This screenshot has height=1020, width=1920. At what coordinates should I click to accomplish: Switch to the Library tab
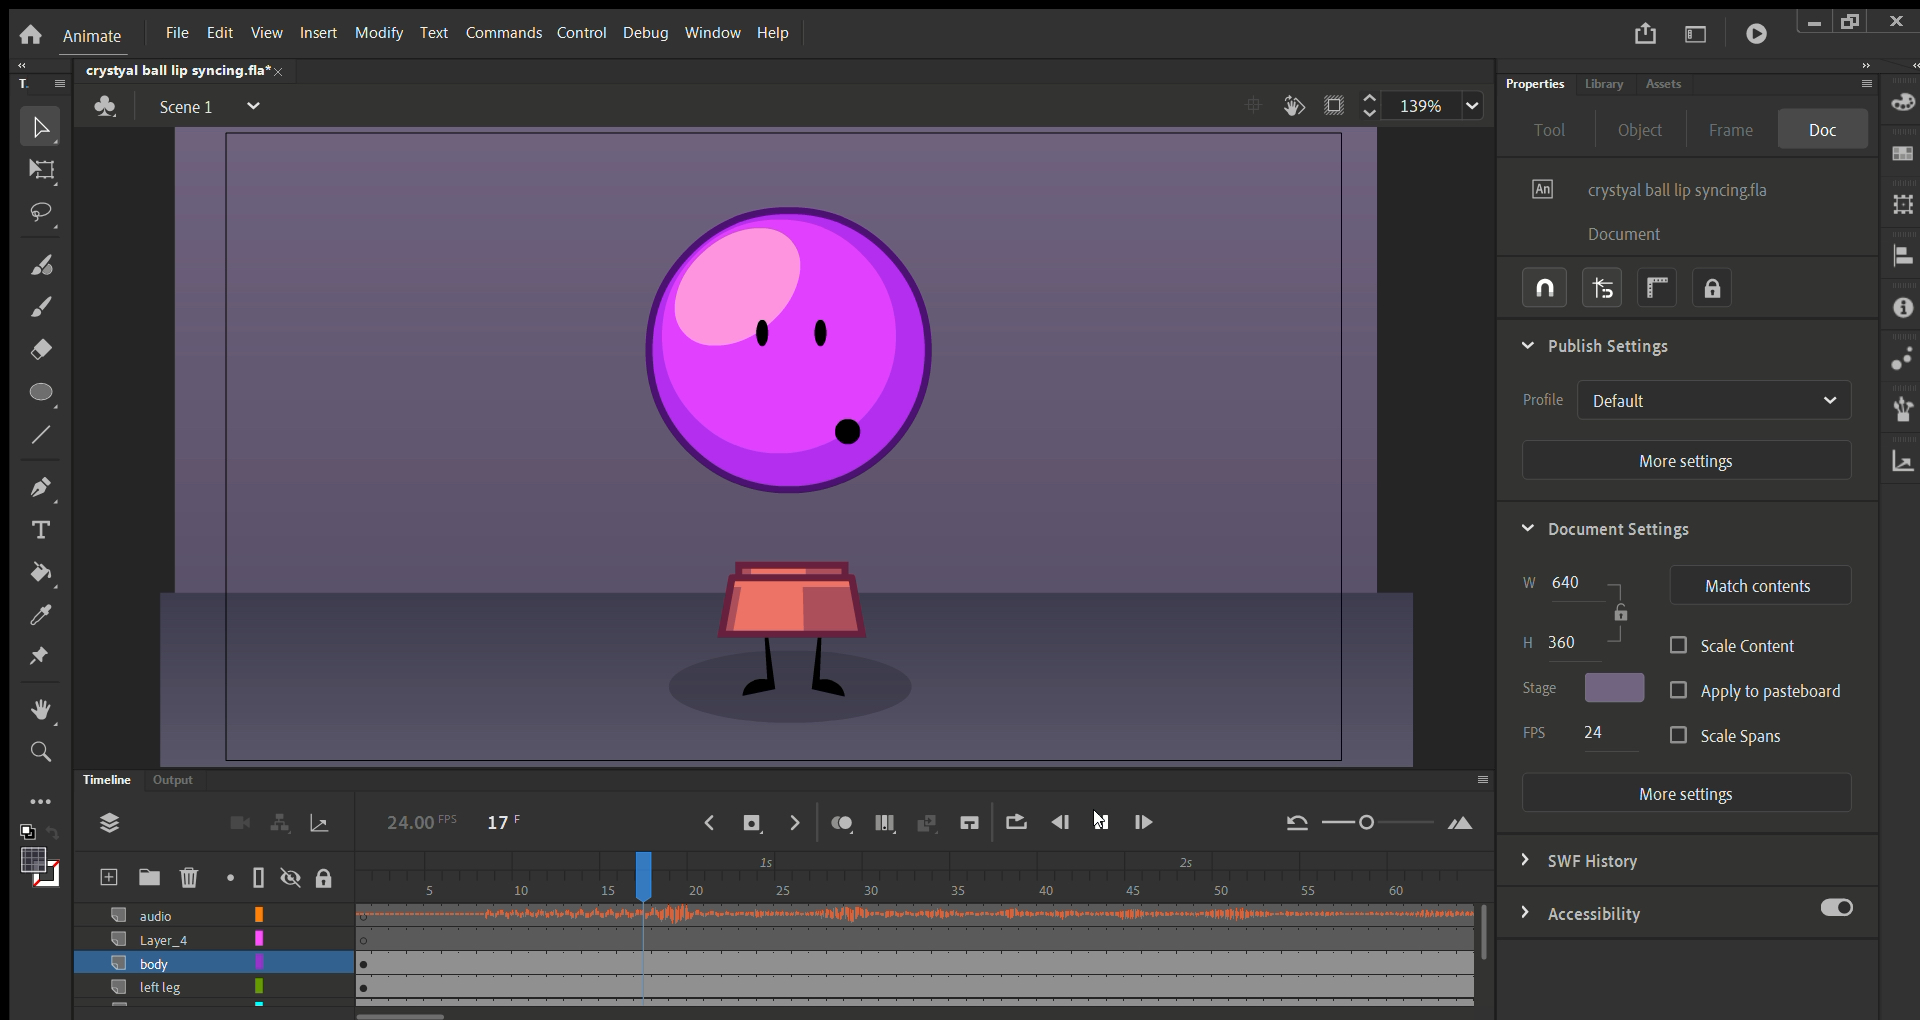tap(1604, 84)
